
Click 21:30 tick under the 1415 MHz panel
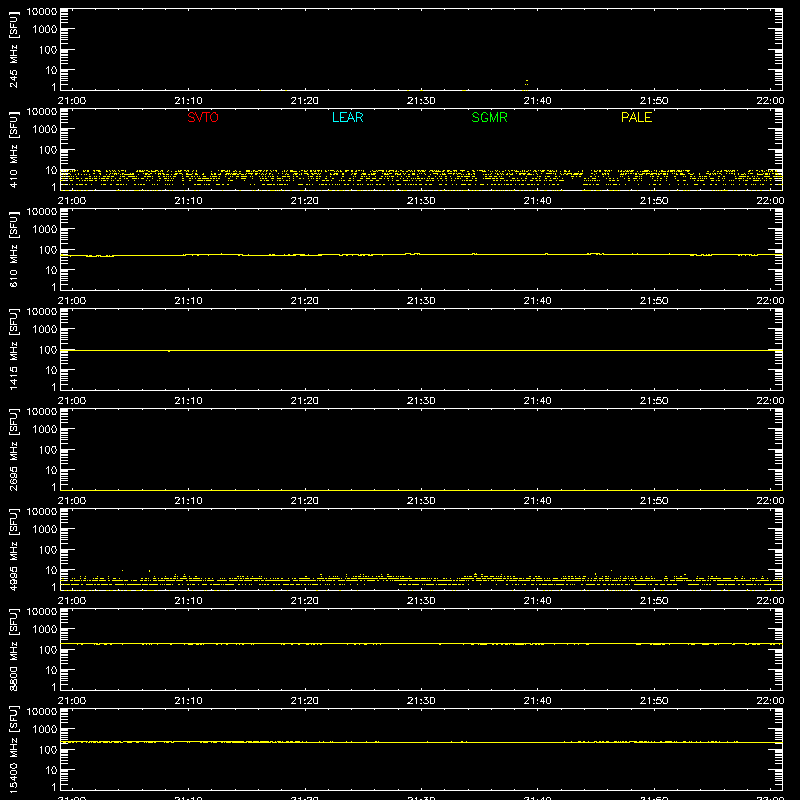pyautogui.click(x=421, y=401)
